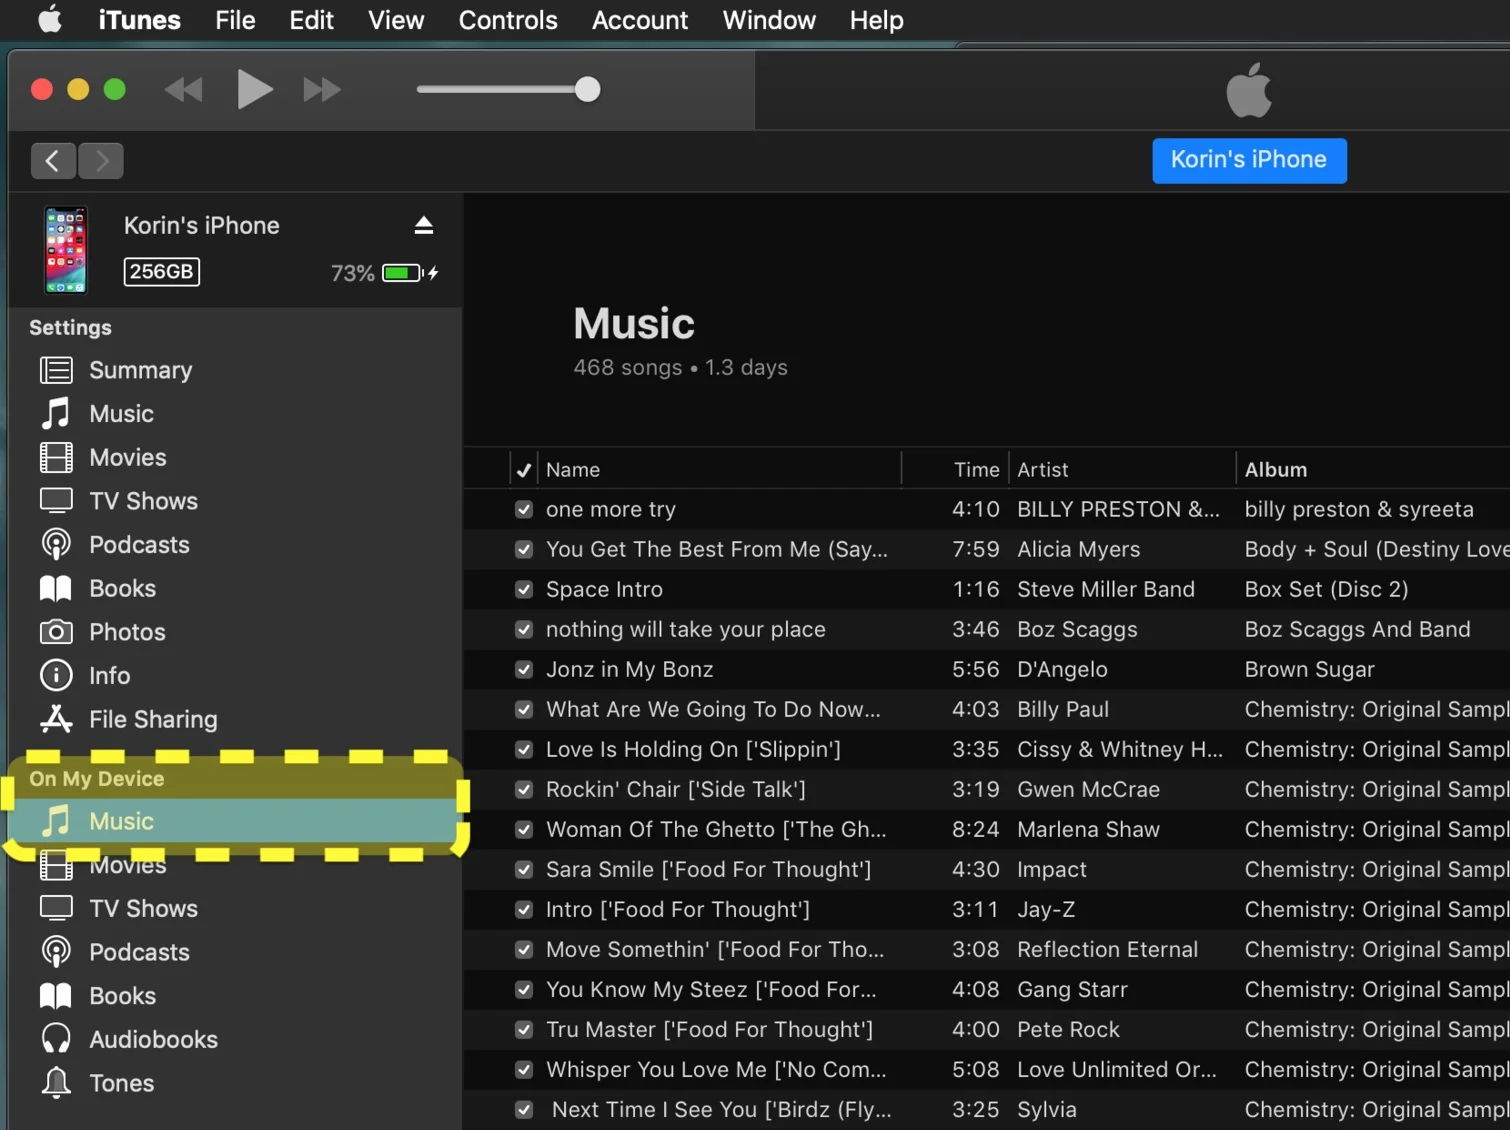Uncheck 'What Are We Going To Do Now'
Image resolution: width=1510 pixels, height=1130 pixels.
(x=523, y=709)
